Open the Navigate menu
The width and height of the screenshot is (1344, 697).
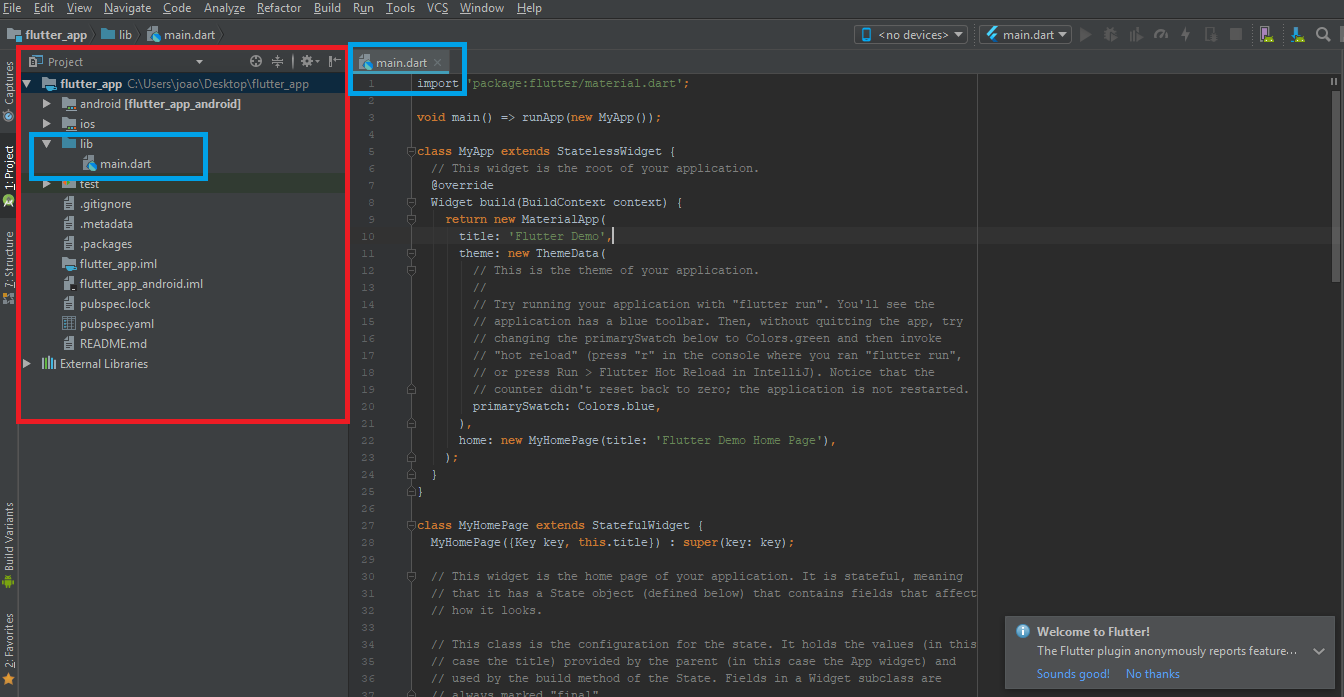click(127, 8)
